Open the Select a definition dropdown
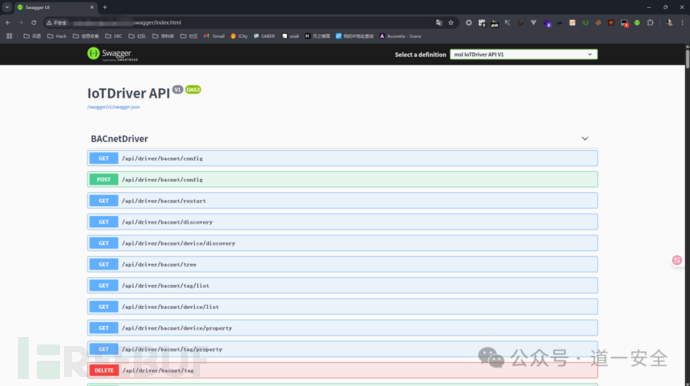690x386 pixels. click(x=524, y=55)
